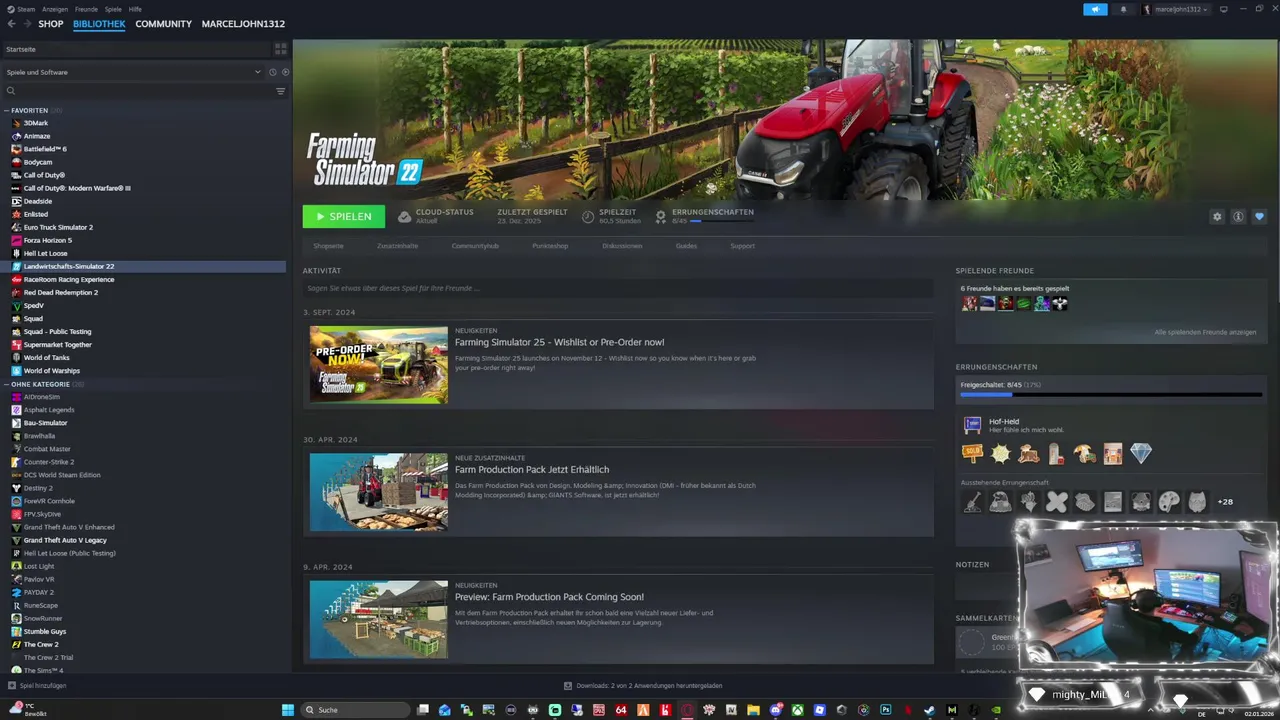Toggle grid collections view beside Startseite
1280x720 pixels.
282,48
